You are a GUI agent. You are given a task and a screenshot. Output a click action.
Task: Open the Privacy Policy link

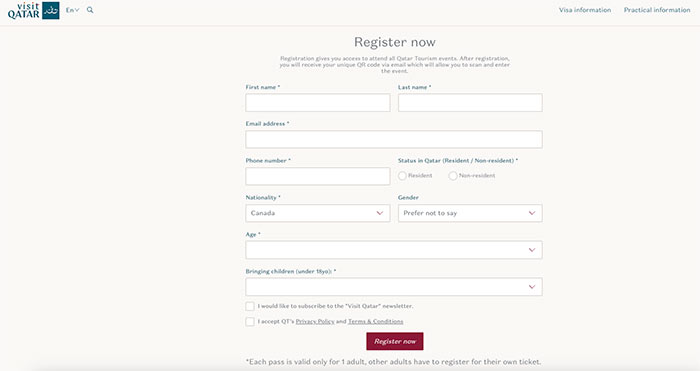click(x=315, y=321)
